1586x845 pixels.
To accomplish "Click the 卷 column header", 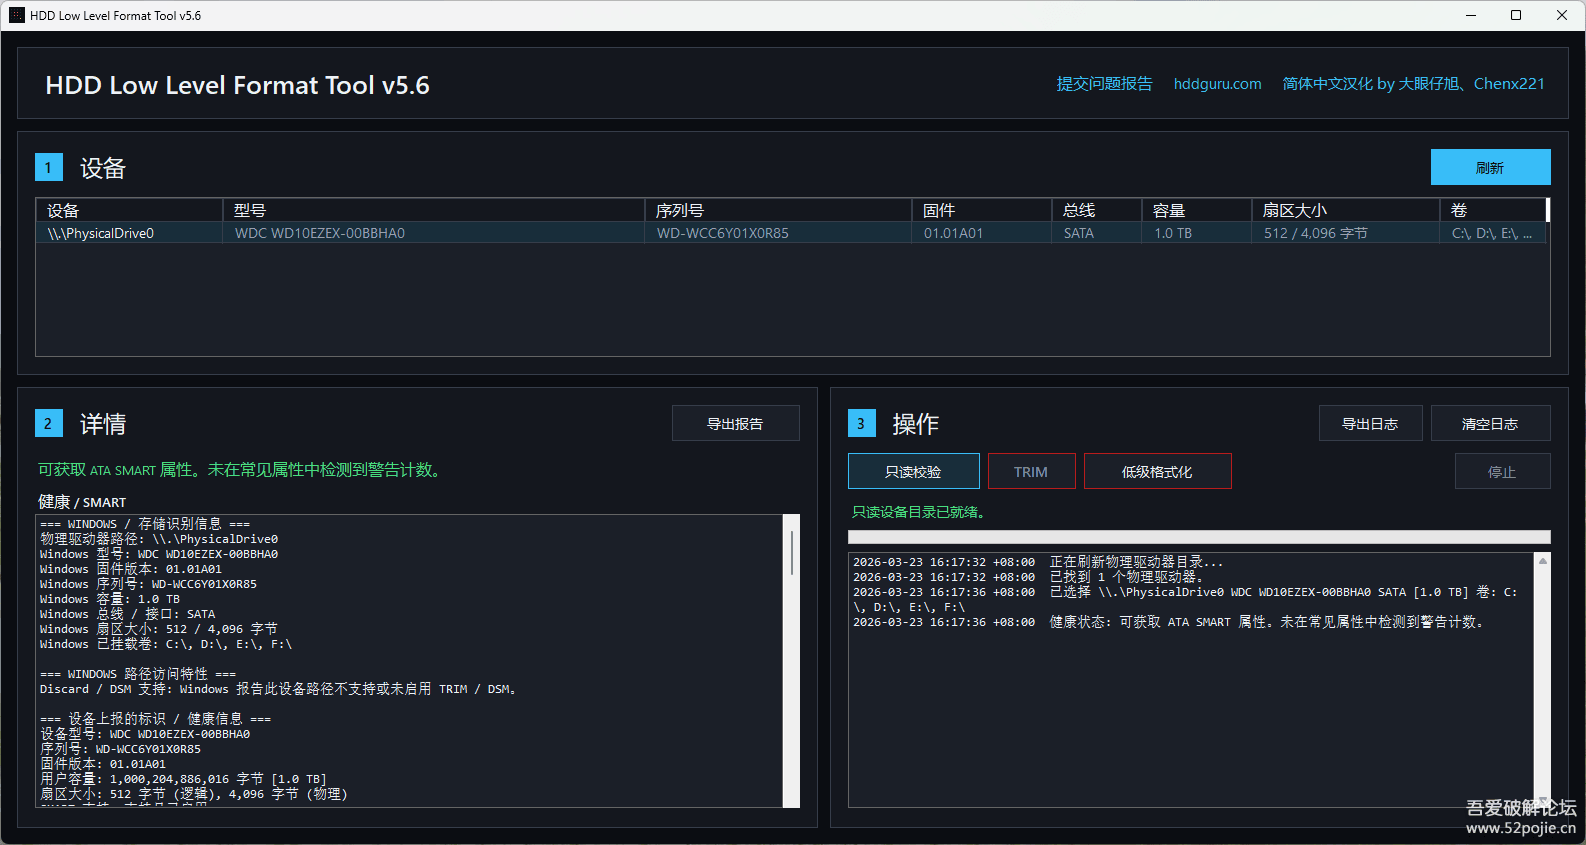I will [1493, 210].
